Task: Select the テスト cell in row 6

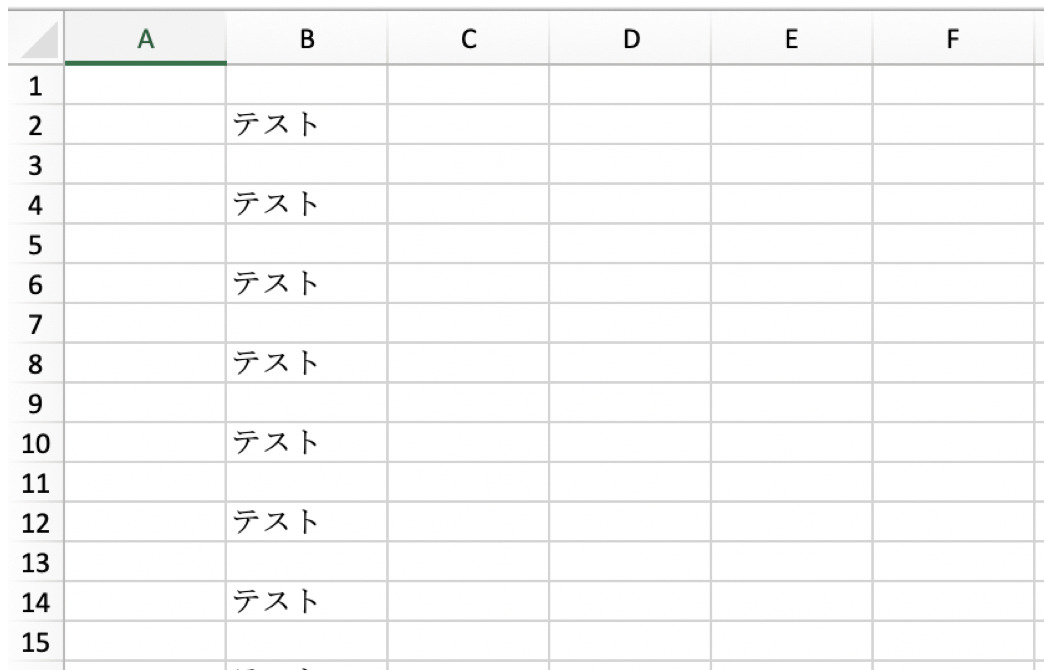Action: [x=306, y=284]
